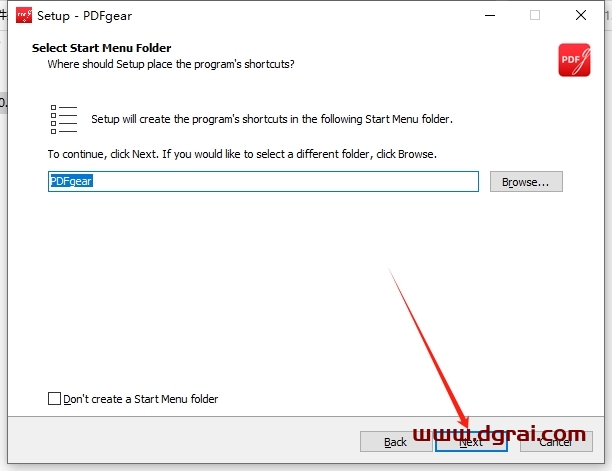612x471 pixels.
Task: Click the Start Menu folder name field
Action: tap(263, 181)
